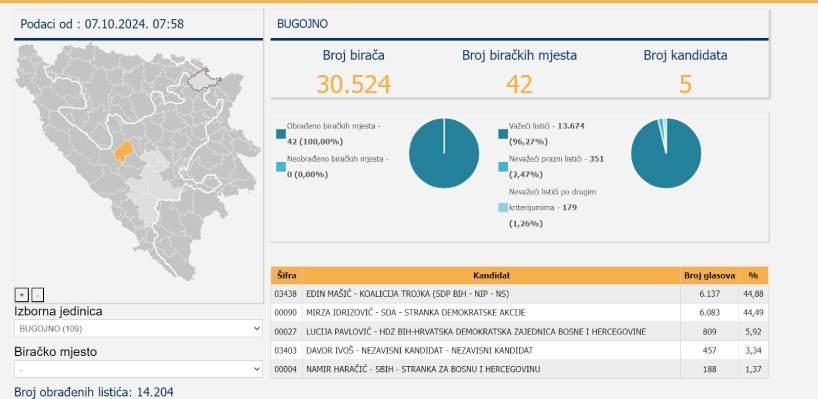Viewport: 818px width, 399px height.
Task: Click the candidates count 5
Action: 685,83
